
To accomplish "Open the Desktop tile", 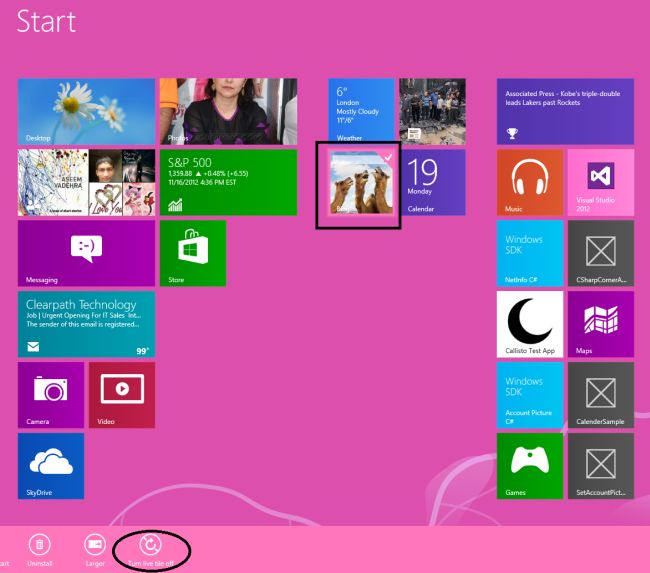I will pyautogui.click(x=86, y=111).
